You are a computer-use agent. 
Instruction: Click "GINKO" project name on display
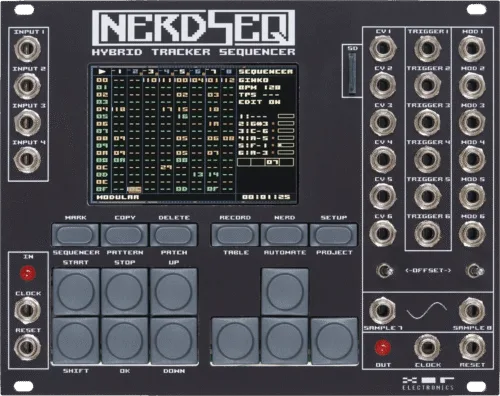point(254,80)
